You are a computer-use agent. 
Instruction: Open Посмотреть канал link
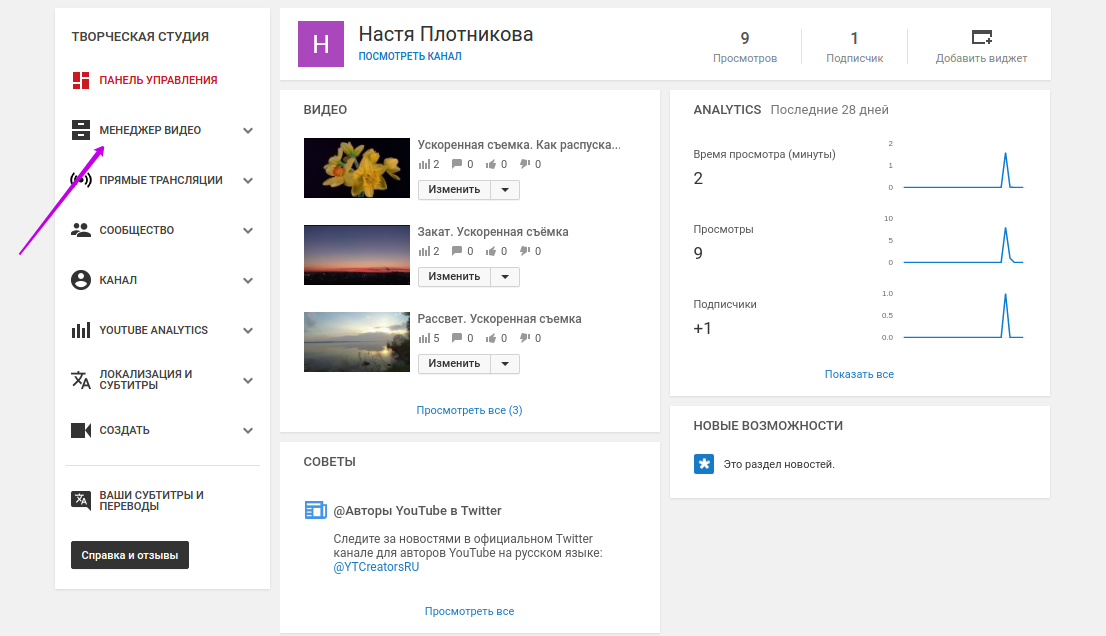[x=410, y=56]
